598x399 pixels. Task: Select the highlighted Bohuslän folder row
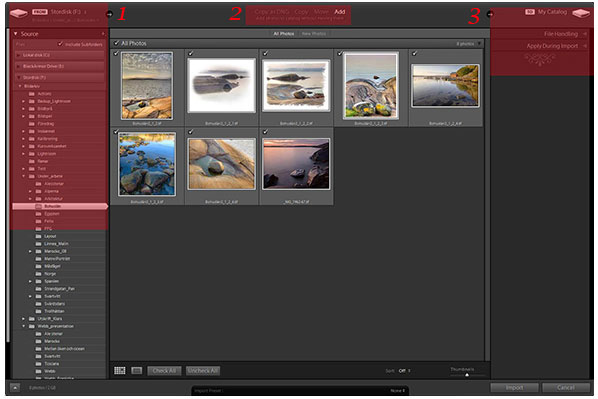(60, 206)
